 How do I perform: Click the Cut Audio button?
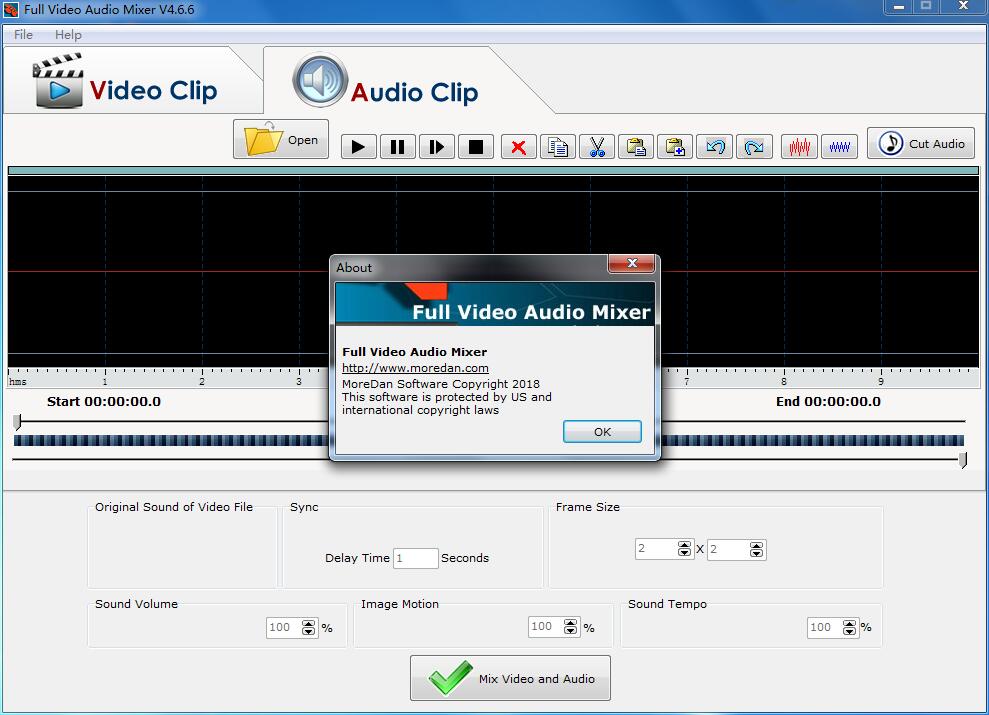921,143
